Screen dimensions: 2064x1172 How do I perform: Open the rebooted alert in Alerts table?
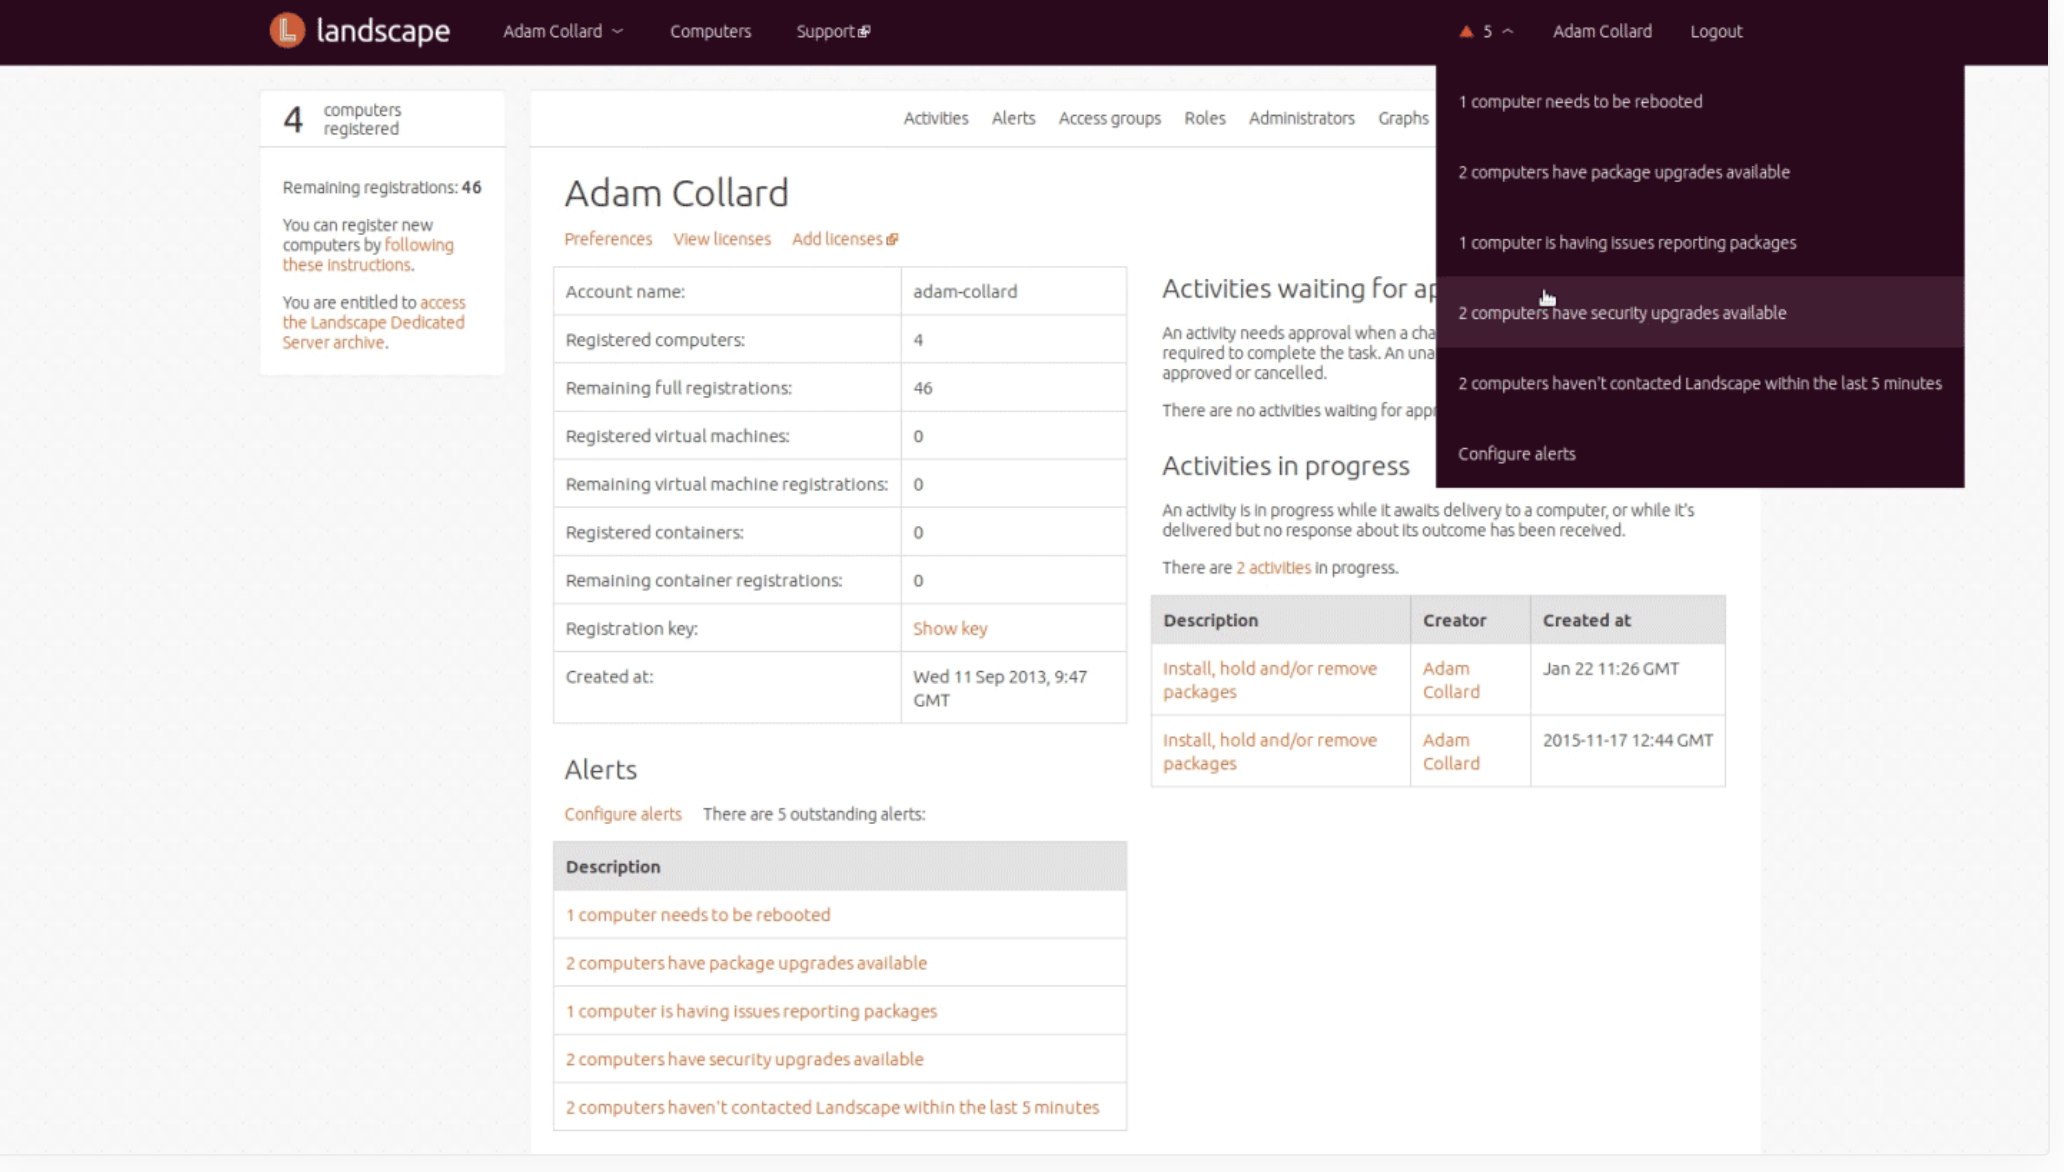tap(697, 914)
